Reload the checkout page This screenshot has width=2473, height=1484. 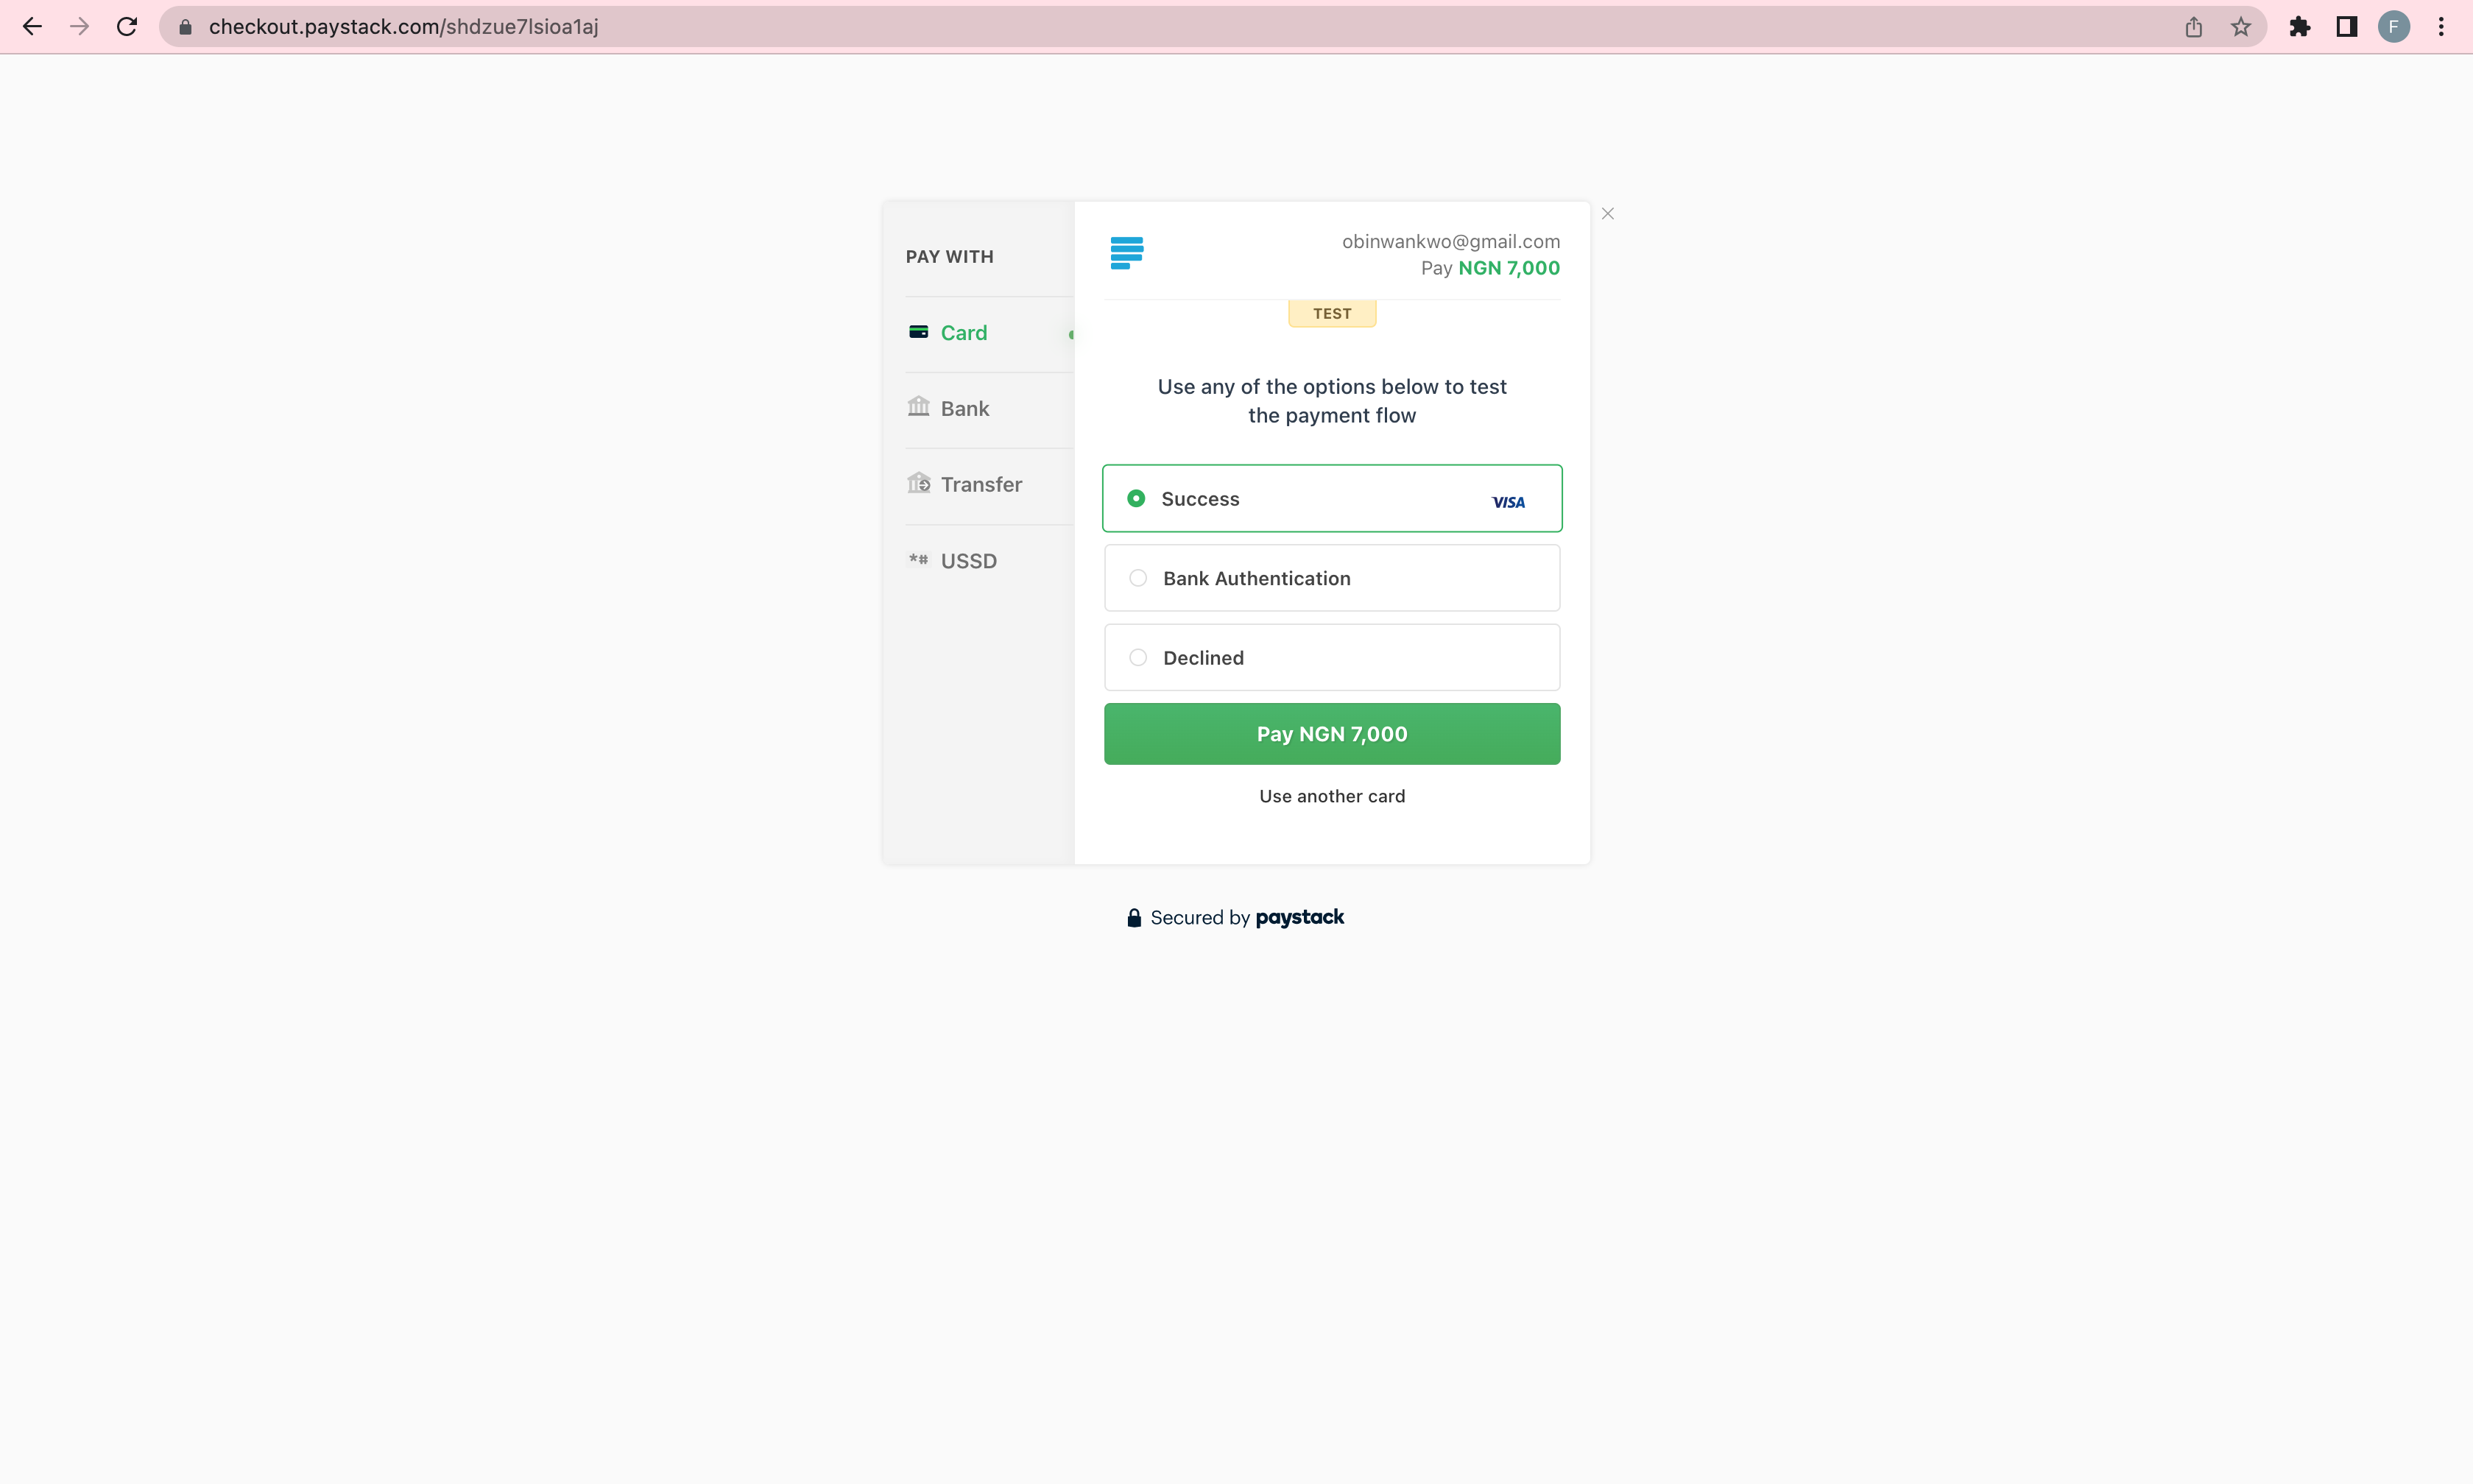(x=126, y=26)
